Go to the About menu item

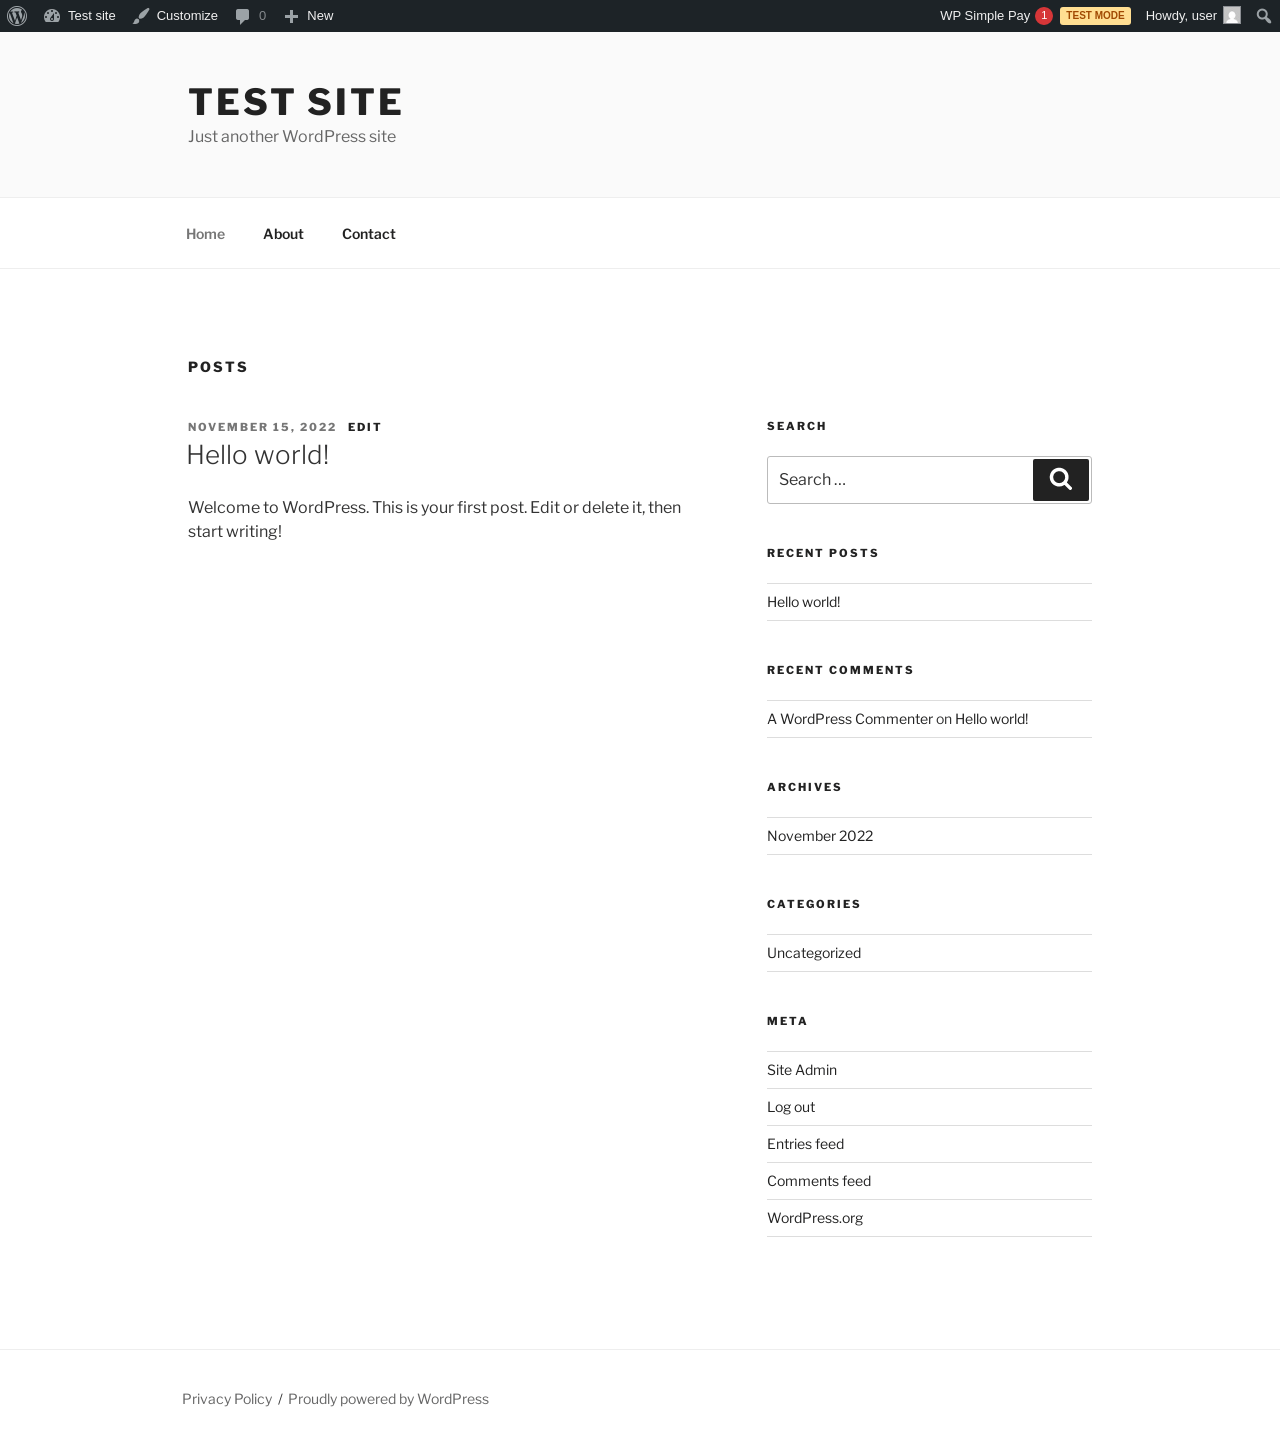point(283,234)
